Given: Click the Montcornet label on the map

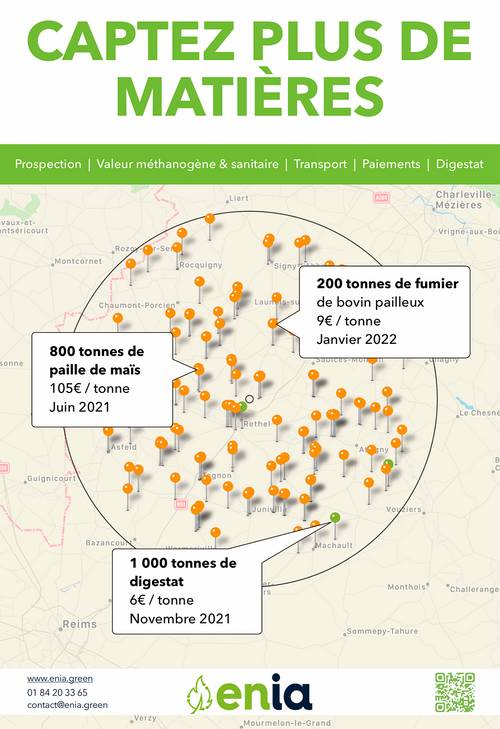Looking at the screenshot, I should pyautogui.click(x=78, y=261).
